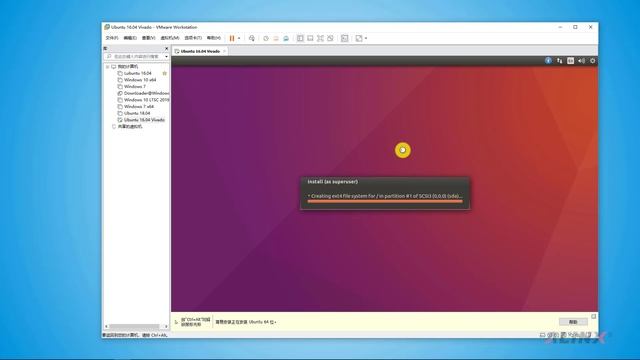Open the snapshot manager toolbar icon
The width and height of the screenshot is (640, 360).
pos(286,38)
